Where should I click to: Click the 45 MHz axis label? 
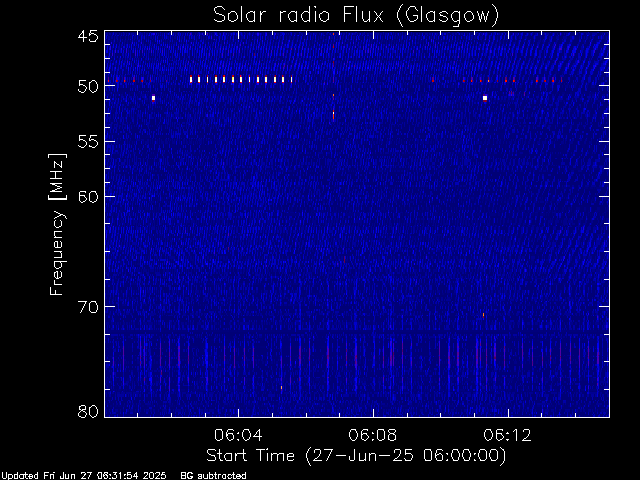(88, 36)
